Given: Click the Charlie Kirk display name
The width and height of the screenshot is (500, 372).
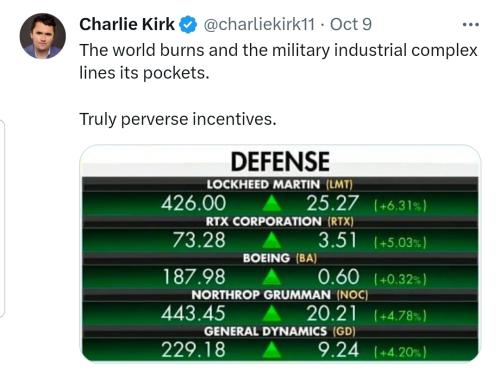Looking at the screenshot, I should pyautogui.click(x=127, y=24).
